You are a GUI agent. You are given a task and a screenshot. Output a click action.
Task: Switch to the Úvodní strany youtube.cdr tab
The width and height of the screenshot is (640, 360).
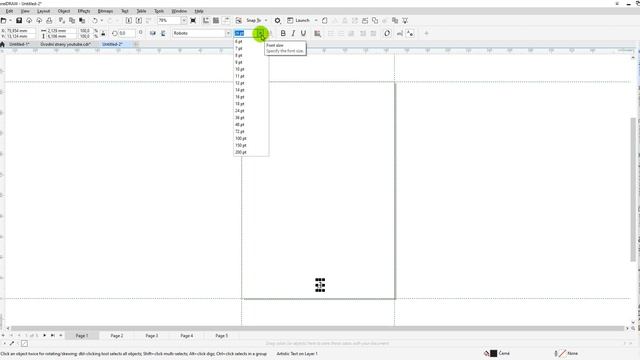pyautogui.click(x=65, y=44)
